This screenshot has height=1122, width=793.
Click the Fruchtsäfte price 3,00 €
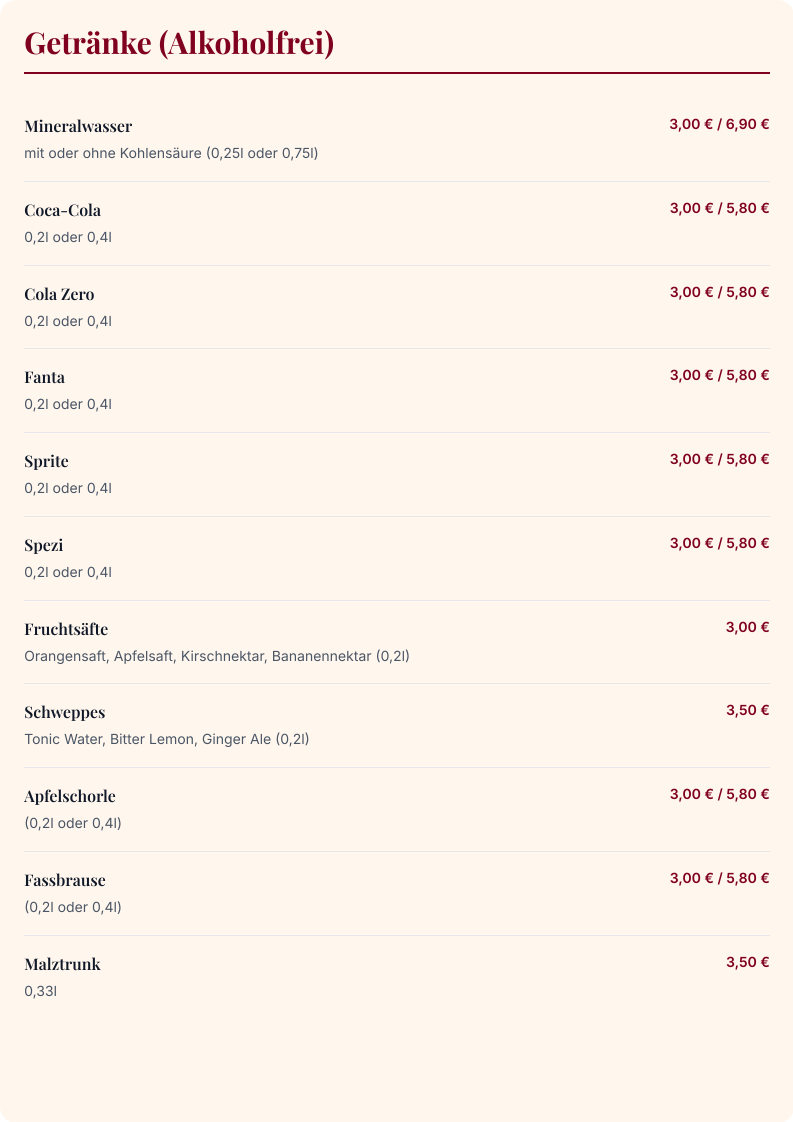click(x=747, y=628)
